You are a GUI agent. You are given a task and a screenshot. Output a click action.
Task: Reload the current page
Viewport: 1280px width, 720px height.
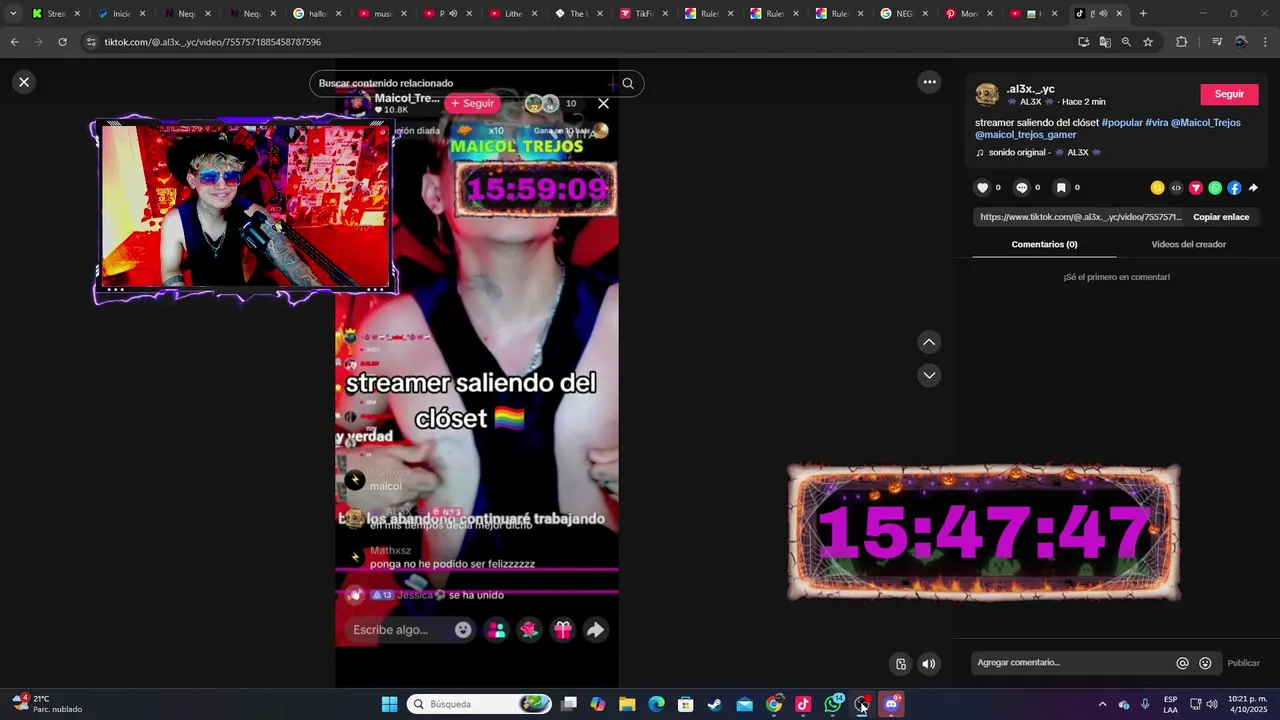62,42
